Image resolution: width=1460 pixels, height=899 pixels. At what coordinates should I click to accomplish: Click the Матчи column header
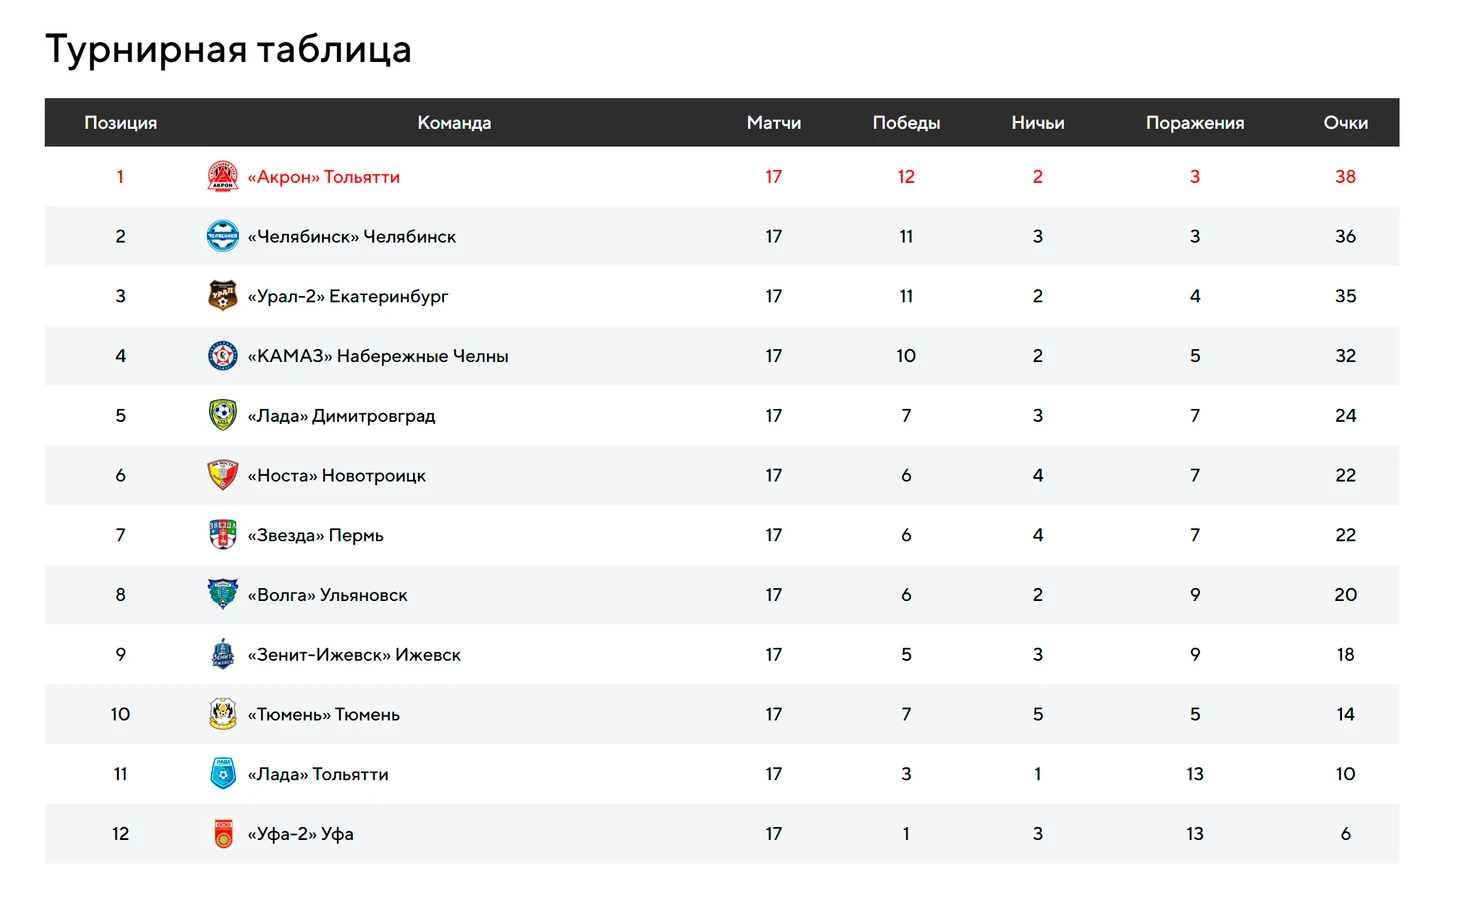pos(774,123)
